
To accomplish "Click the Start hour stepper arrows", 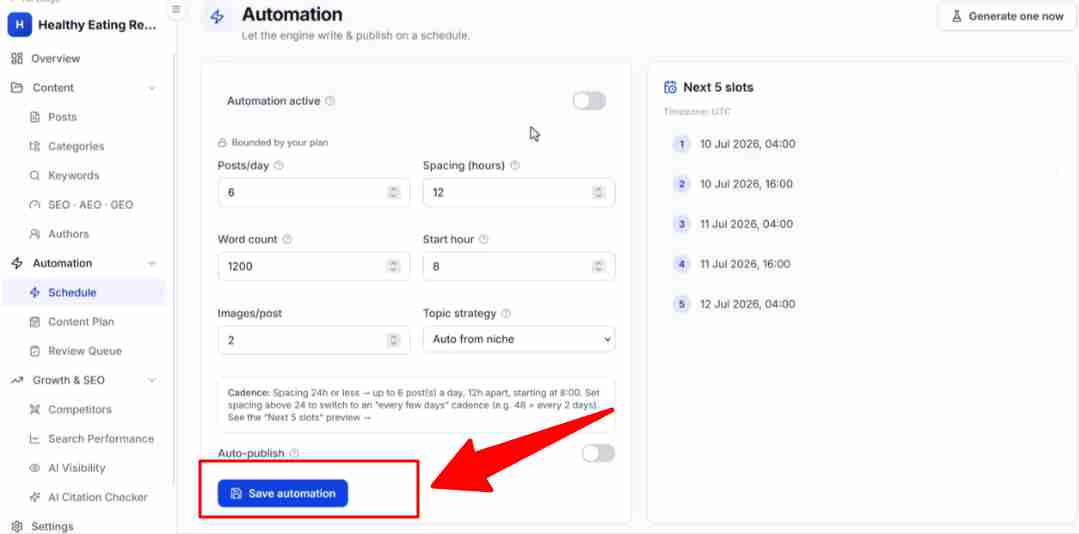I will (599, 266).
